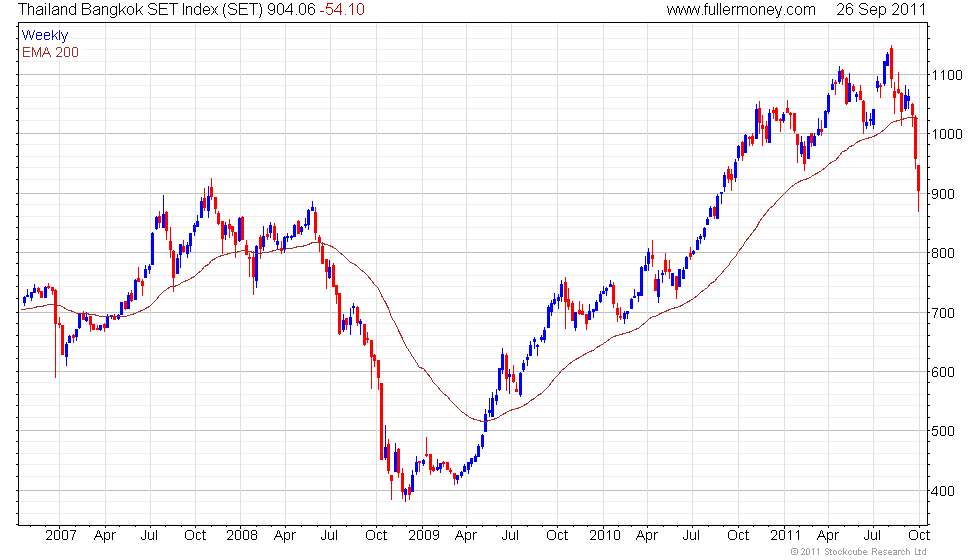980x560 pixels.
Task: Click the 800 price axis label
Action: point(943,253)
